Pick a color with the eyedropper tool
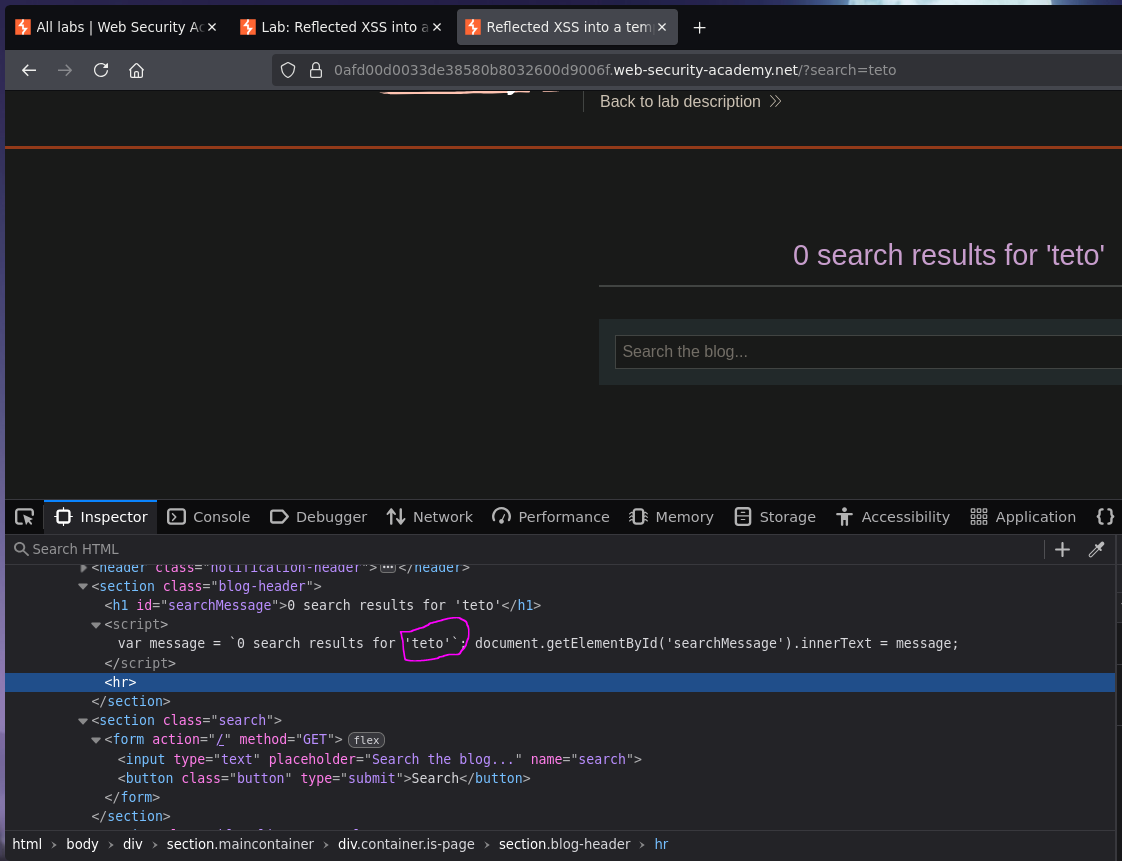The width and height of the screenshot is (1122, 861). click(1096, 549)
